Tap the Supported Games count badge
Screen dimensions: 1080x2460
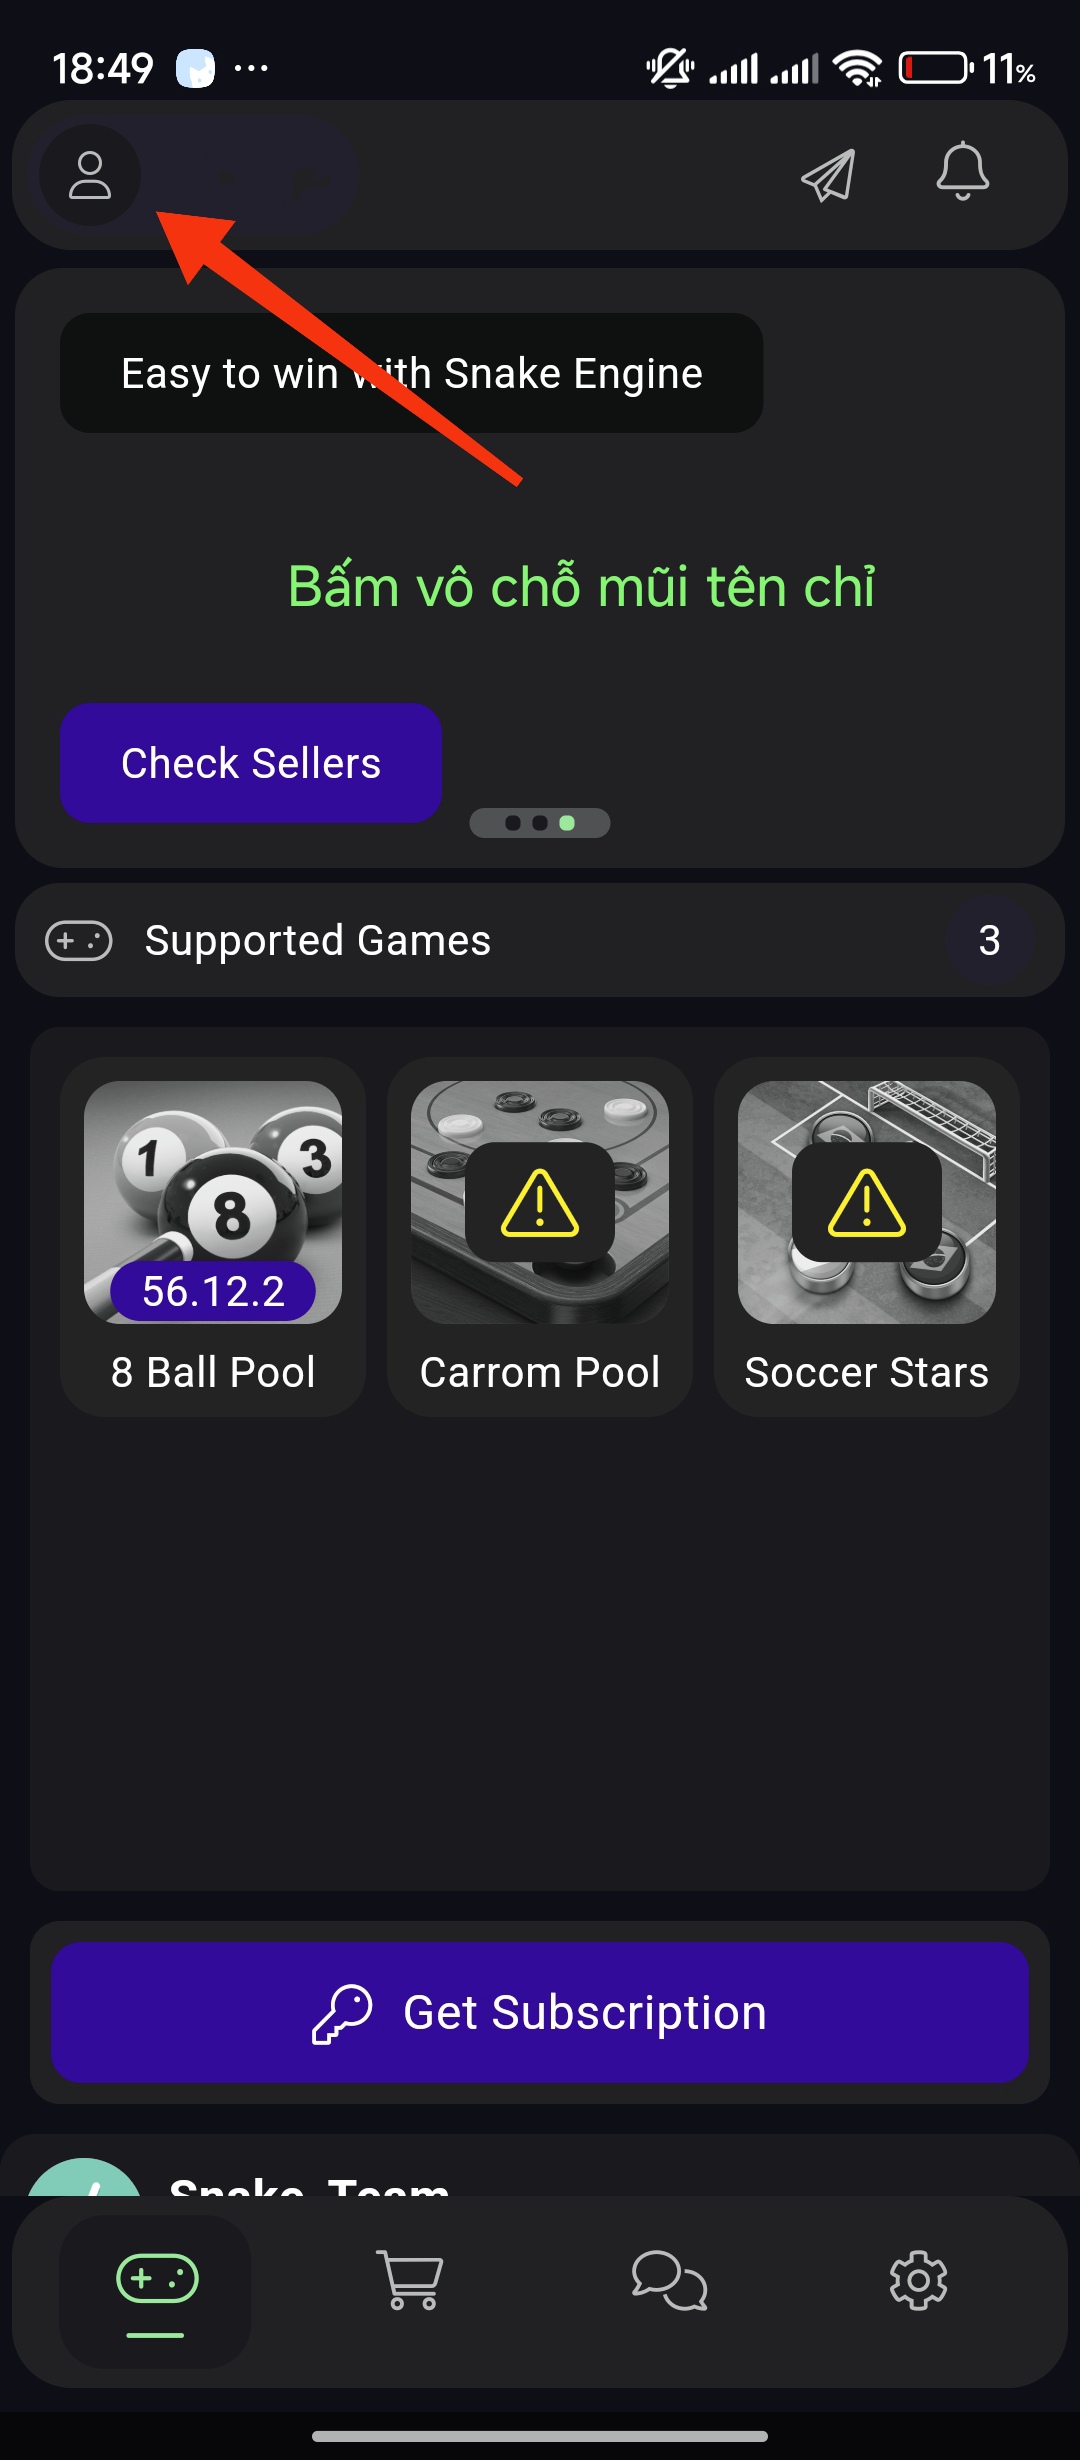(989, 941)
